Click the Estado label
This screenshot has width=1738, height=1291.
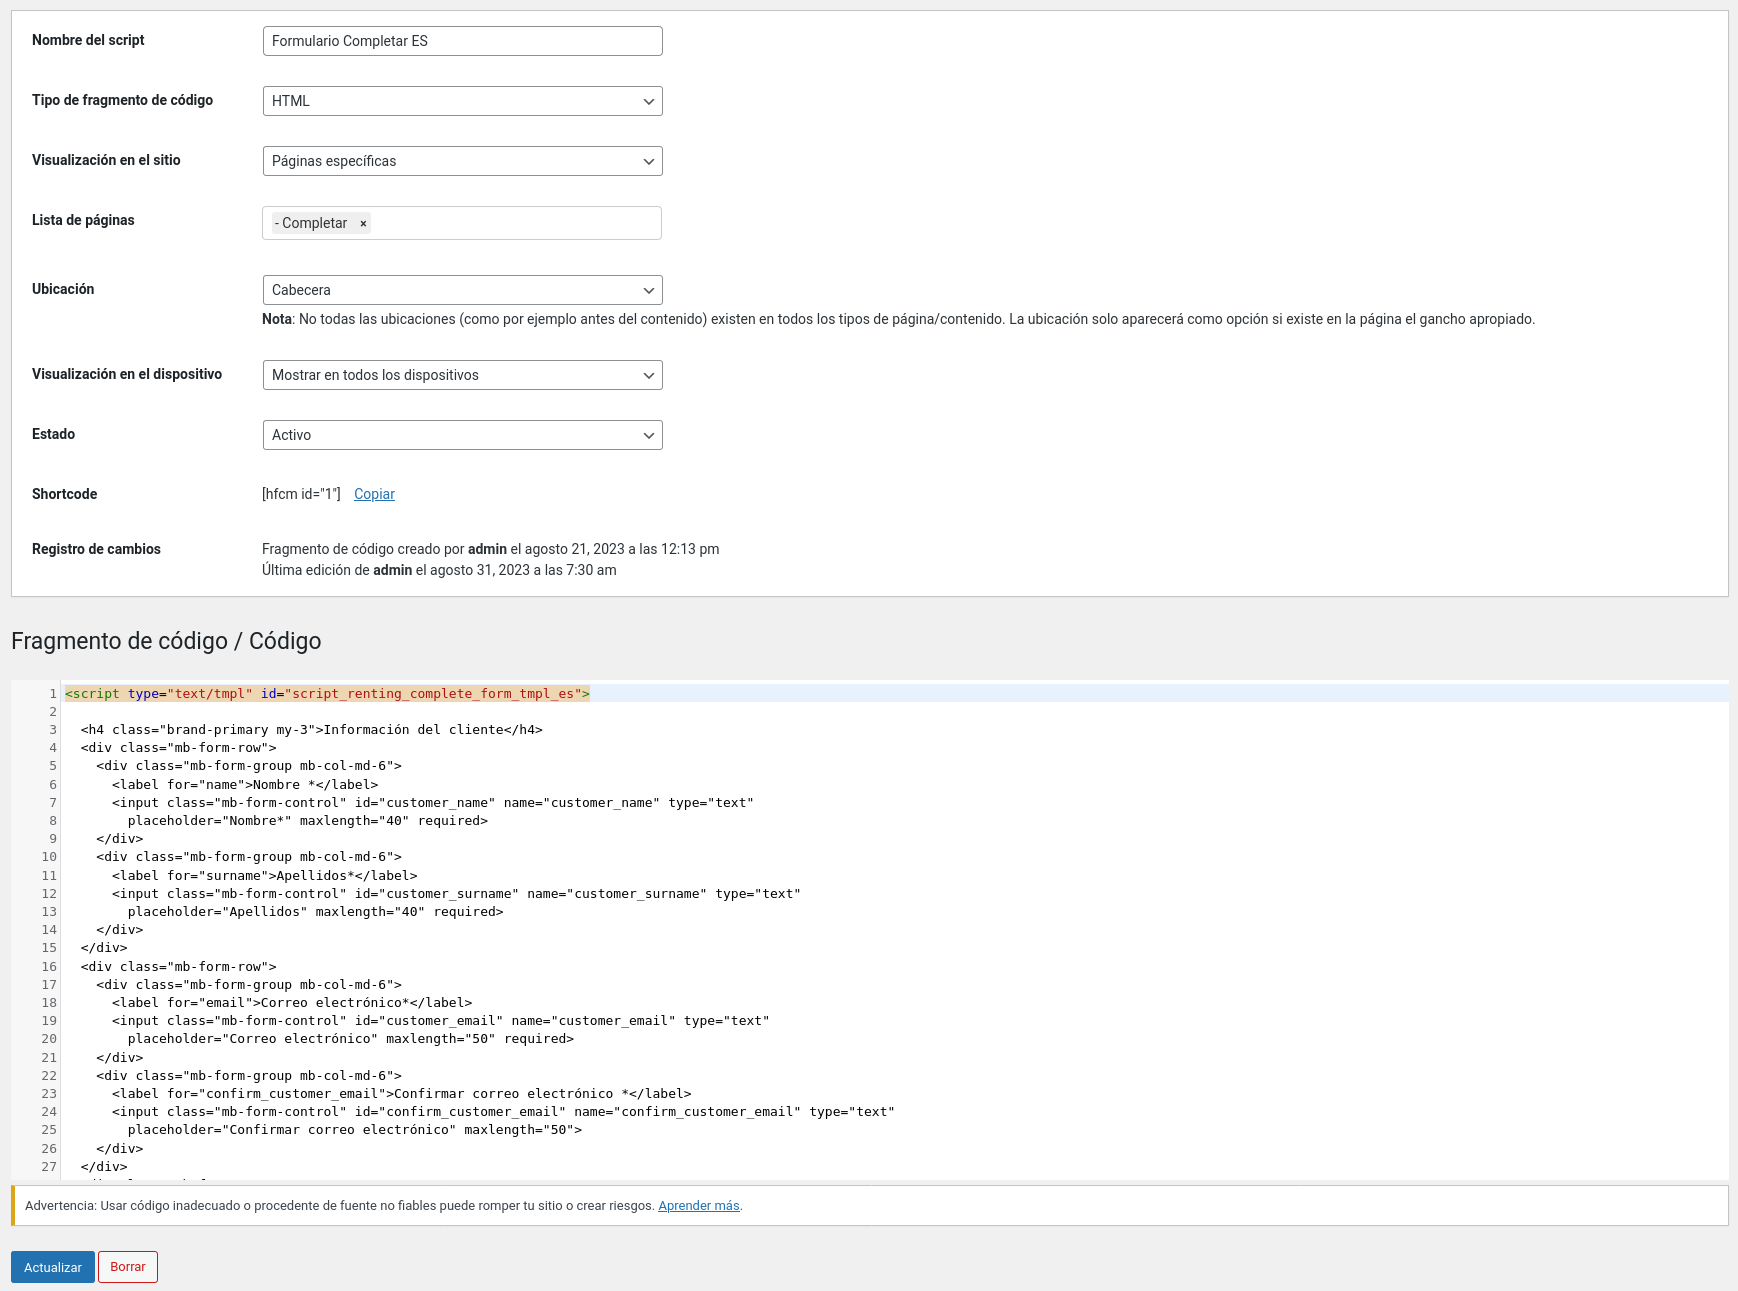[53, 434]
